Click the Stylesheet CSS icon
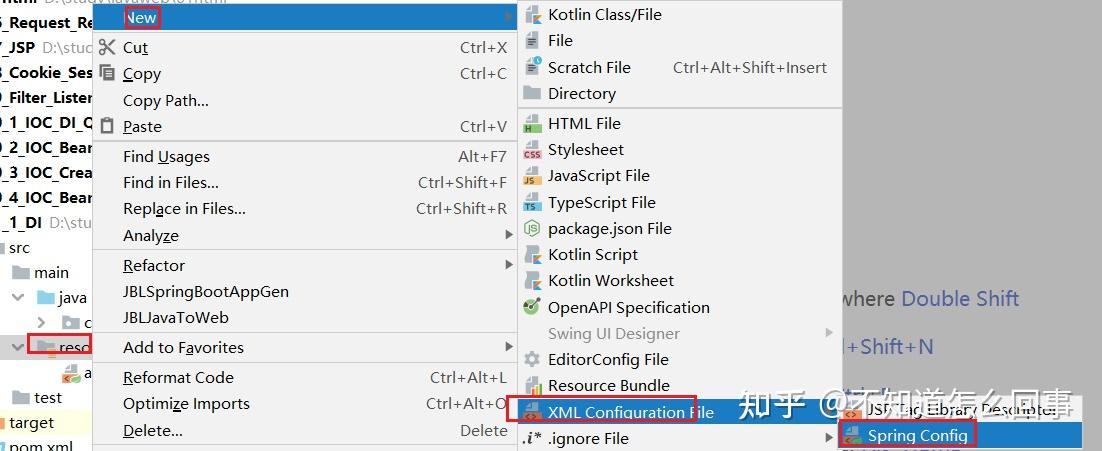Image resolution: width=1102 pixels, height=451 pixels. tap(532, 150)
